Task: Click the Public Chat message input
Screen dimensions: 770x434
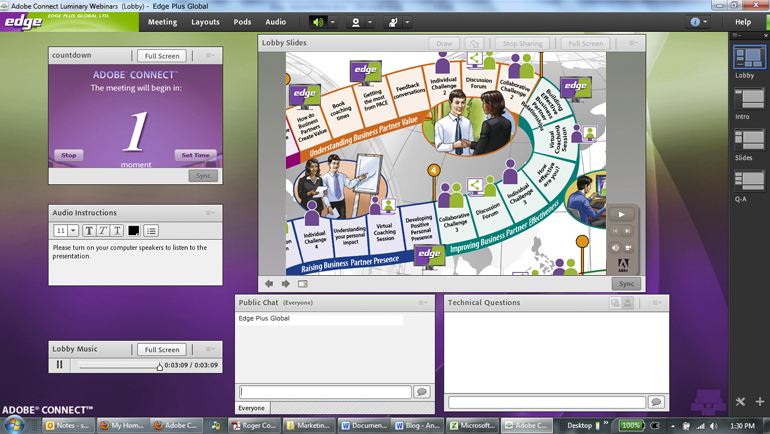Action: pos(325,392)
